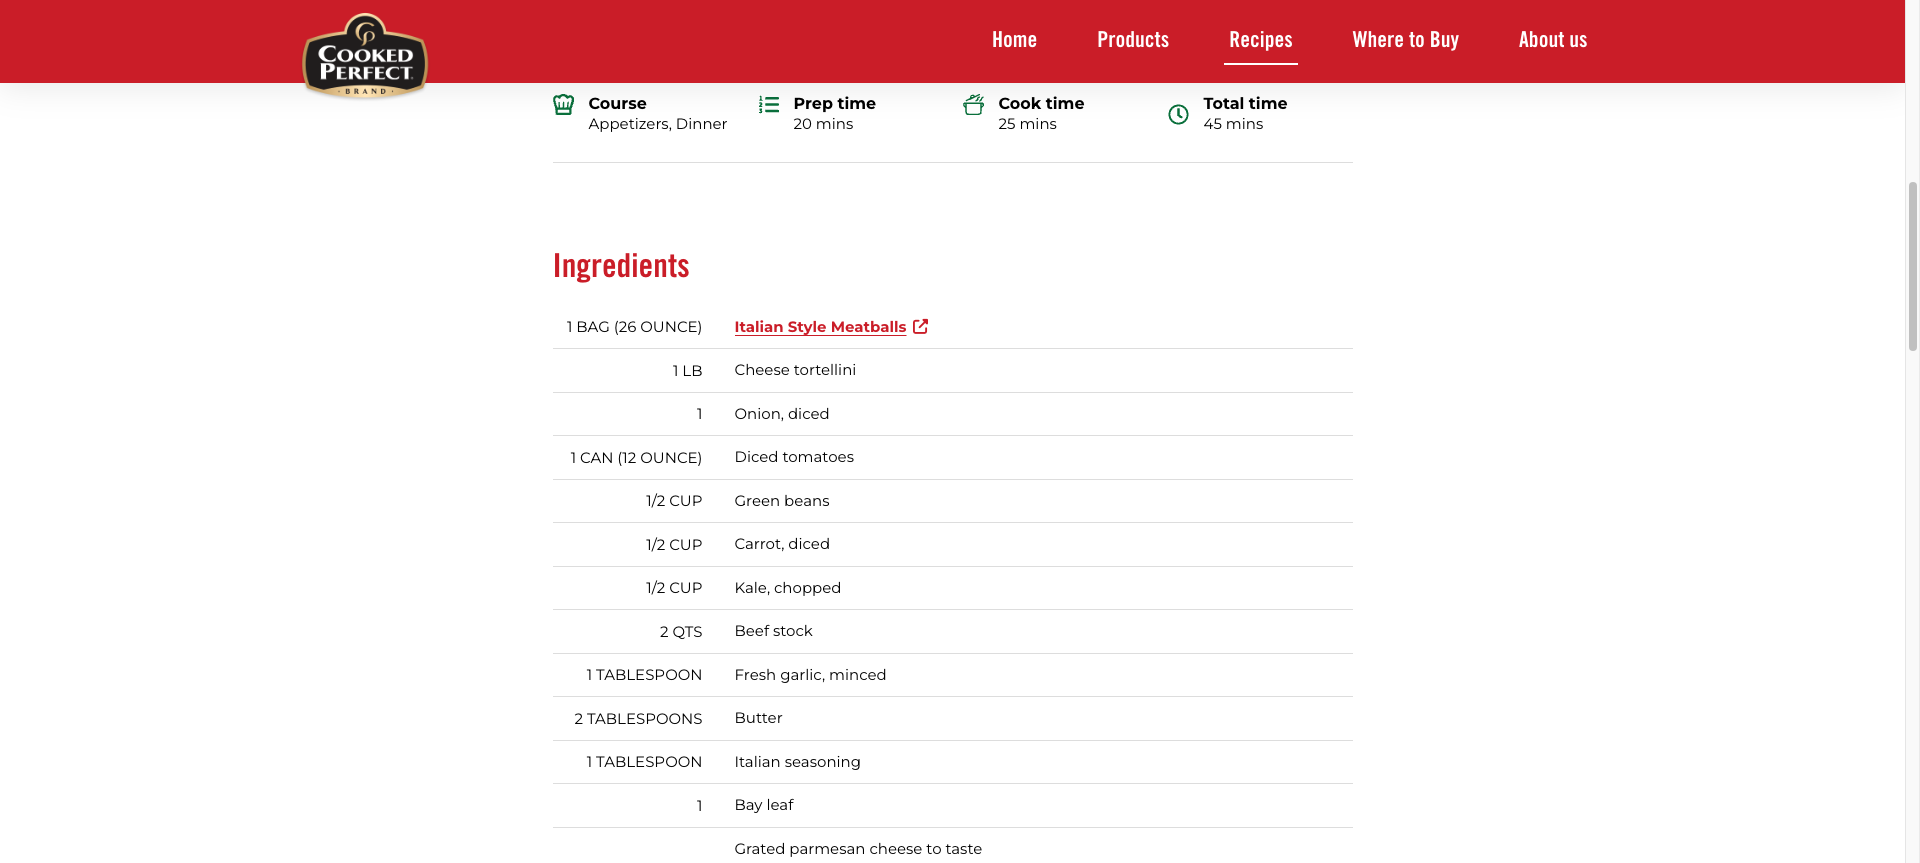1920x863 pixels.
Task: Open the Italian Style Meatballs link
Action: (820, 327)
